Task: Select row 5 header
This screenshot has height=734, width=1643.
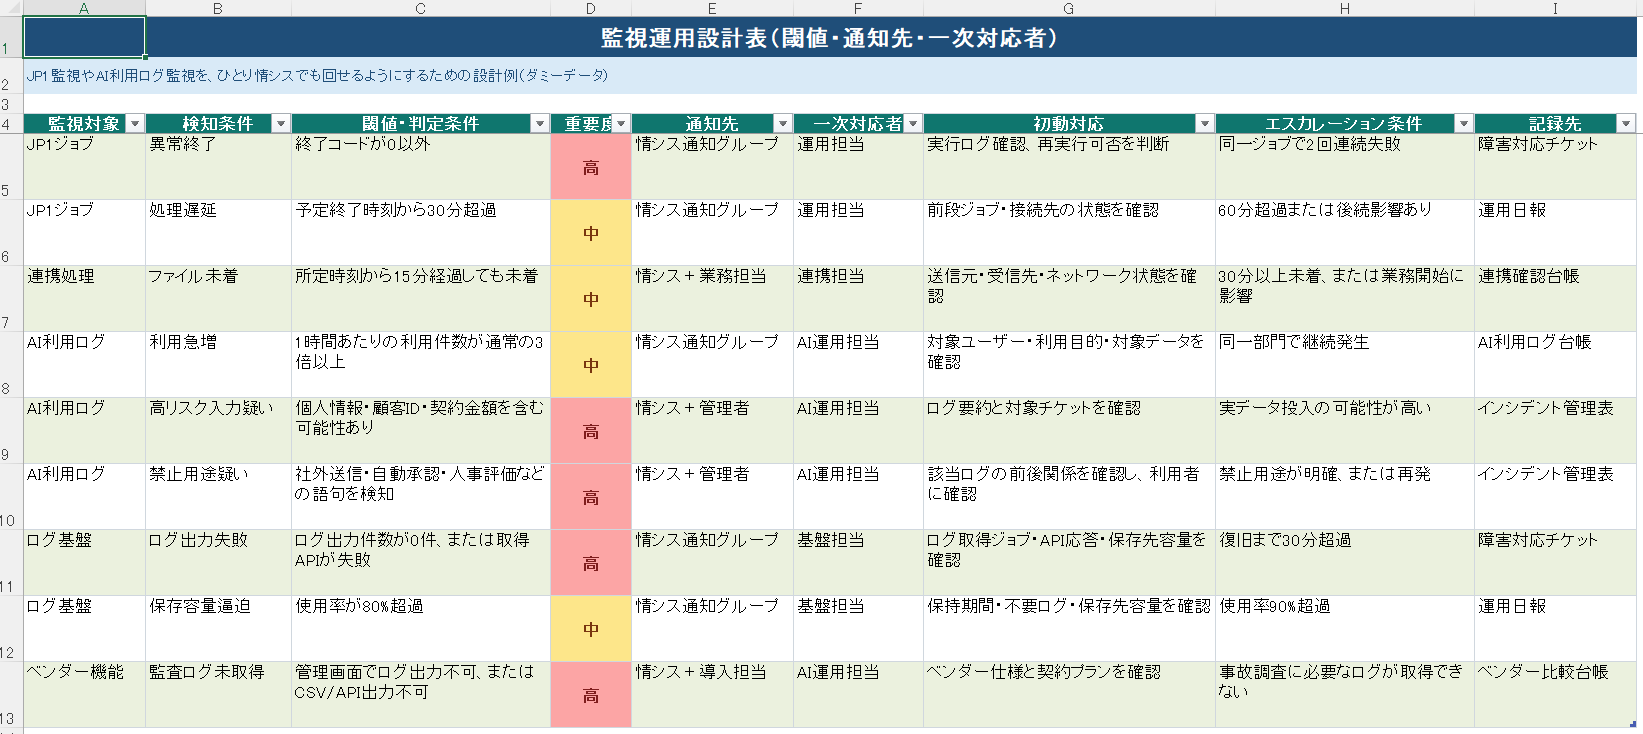Action: click(x=11, y=167)
